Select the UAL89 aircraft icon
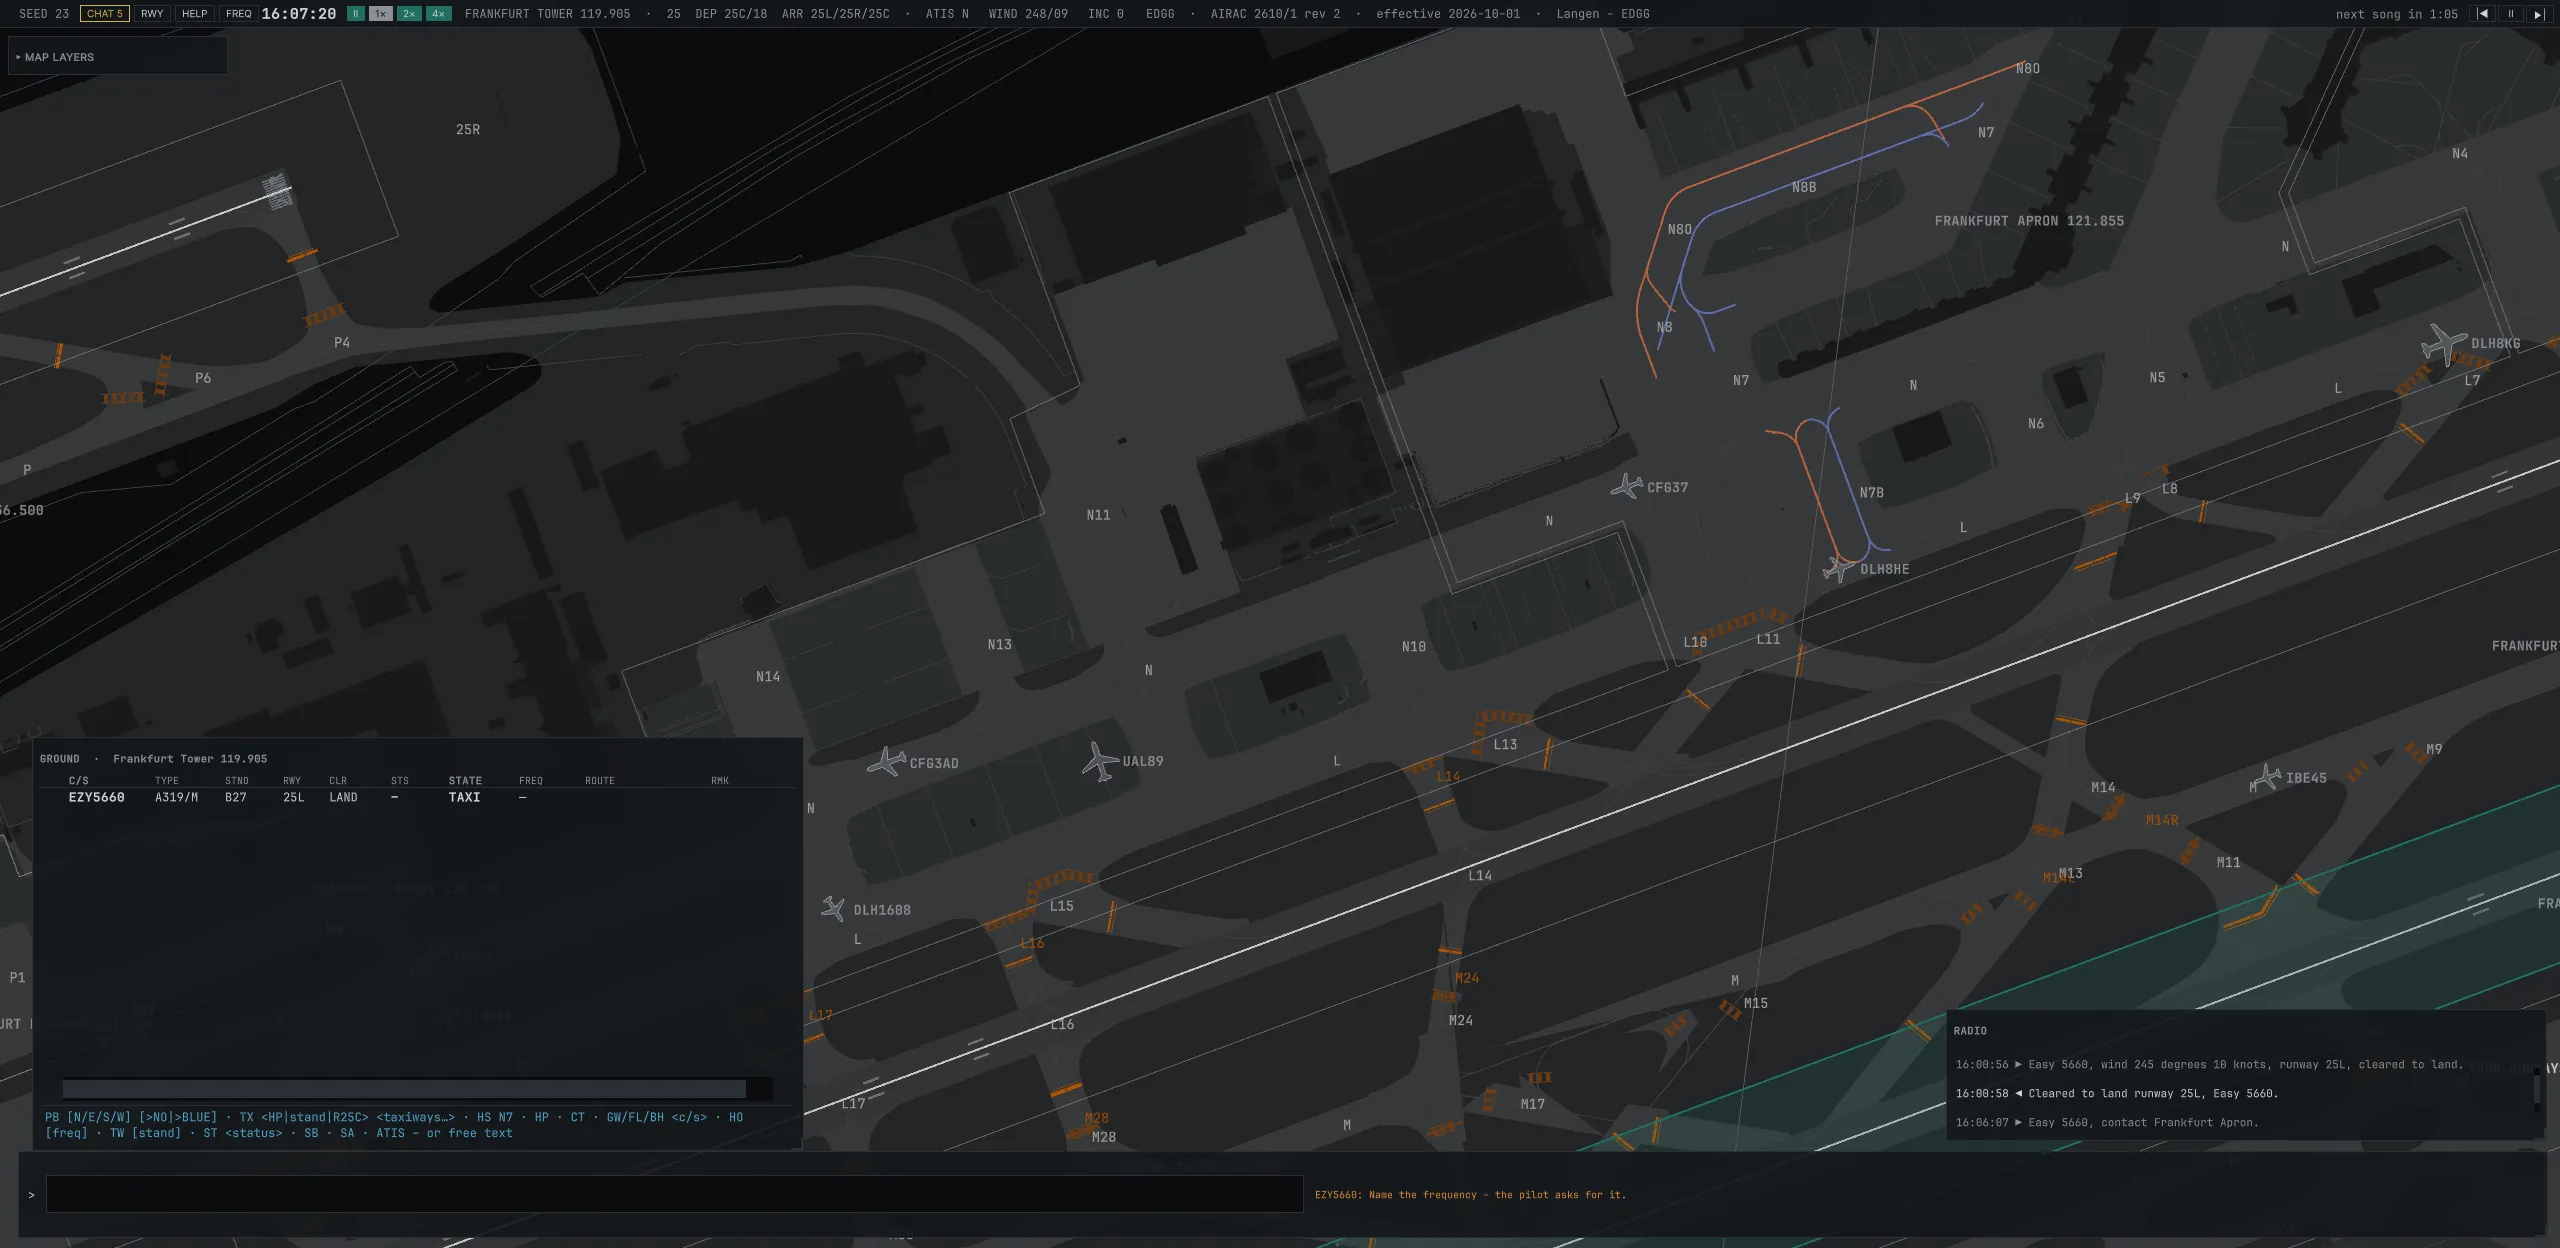Screen dimensions: 2560x1248 point(1100,761)
